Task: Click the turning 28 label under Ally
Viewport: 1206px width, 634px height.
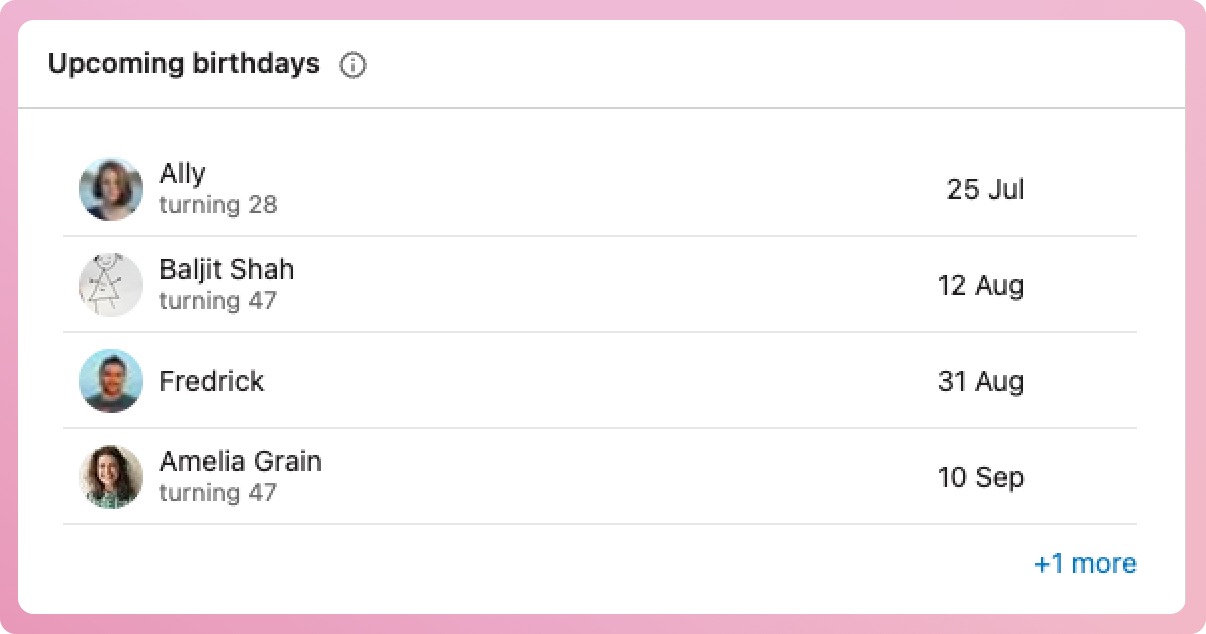Action: (218, 205)
